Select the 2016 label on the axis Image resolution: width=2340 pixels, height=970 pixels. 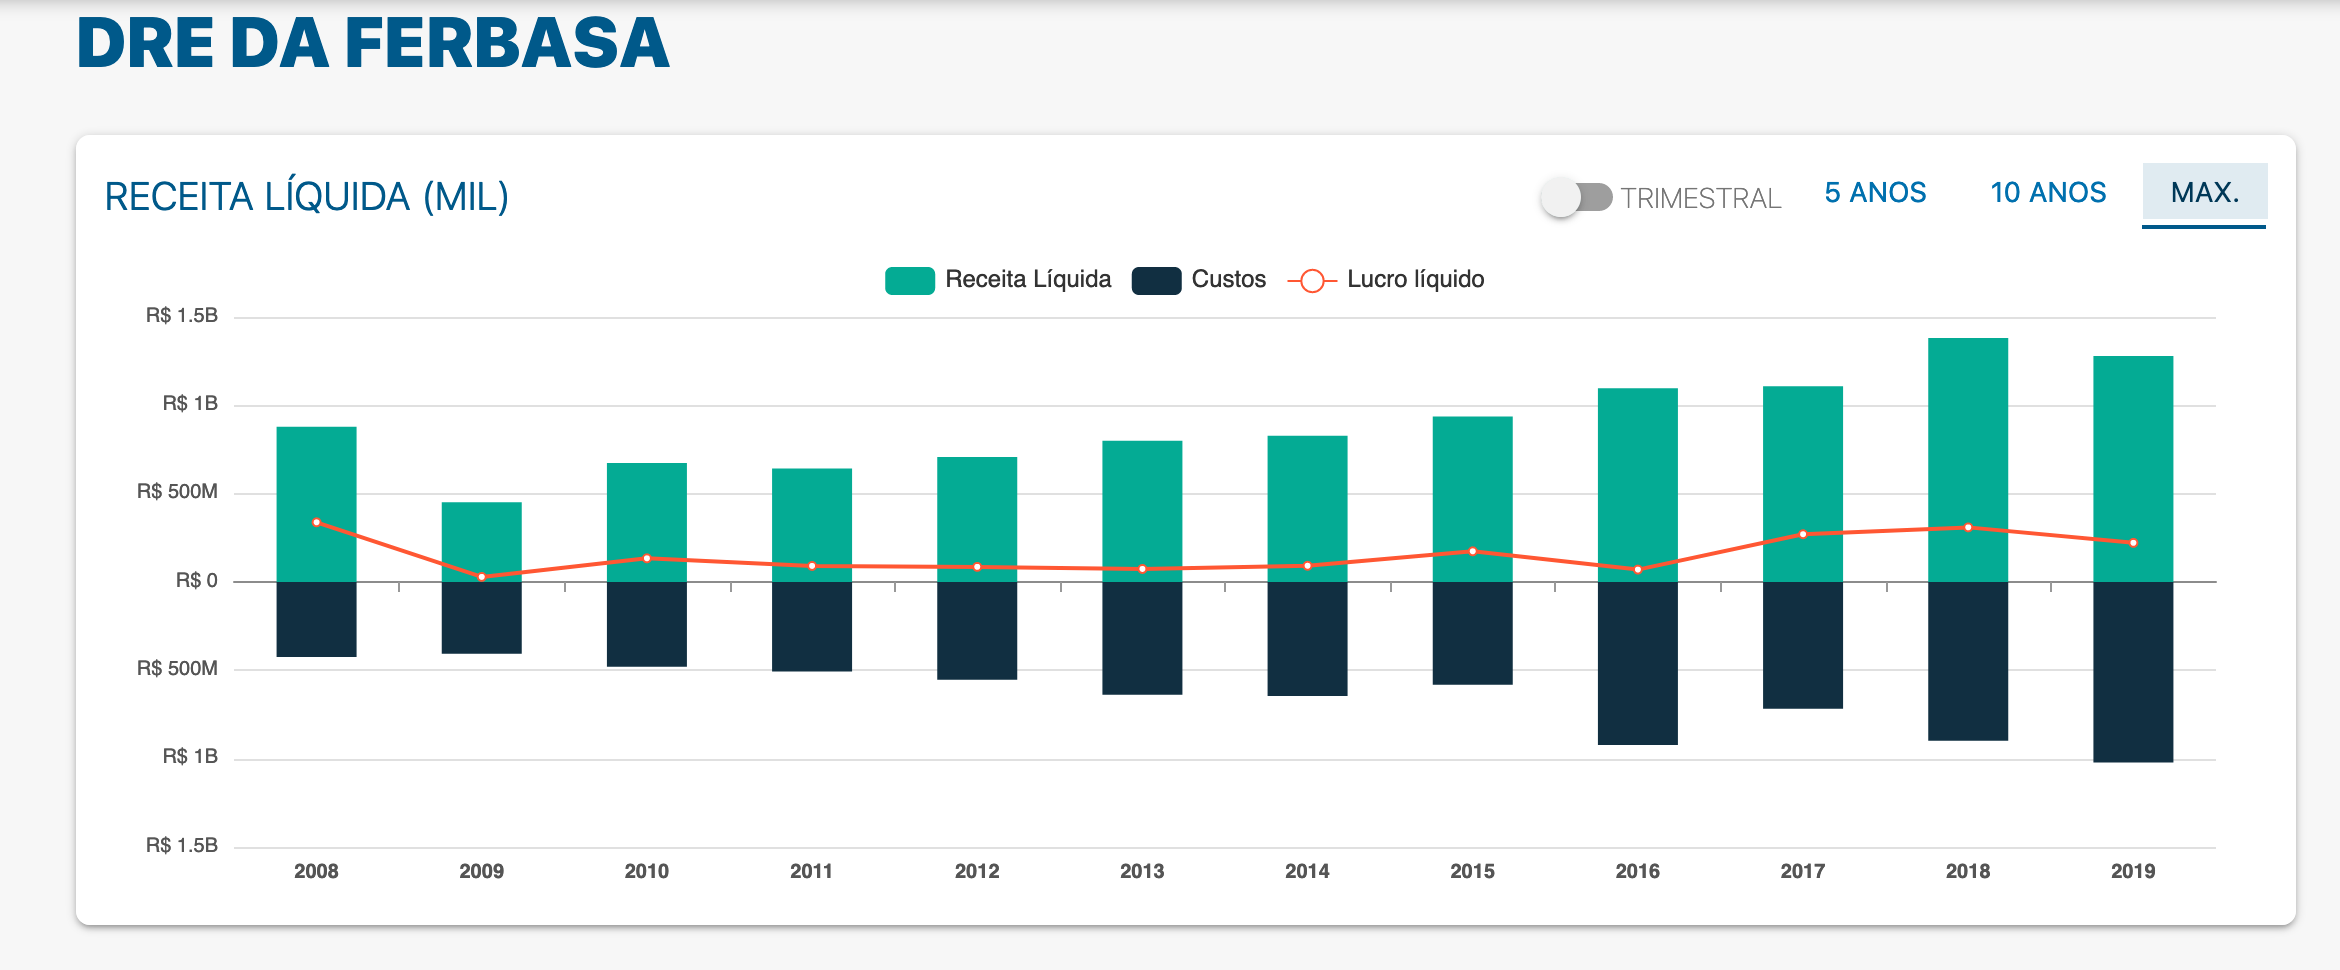coord(1638,871)
